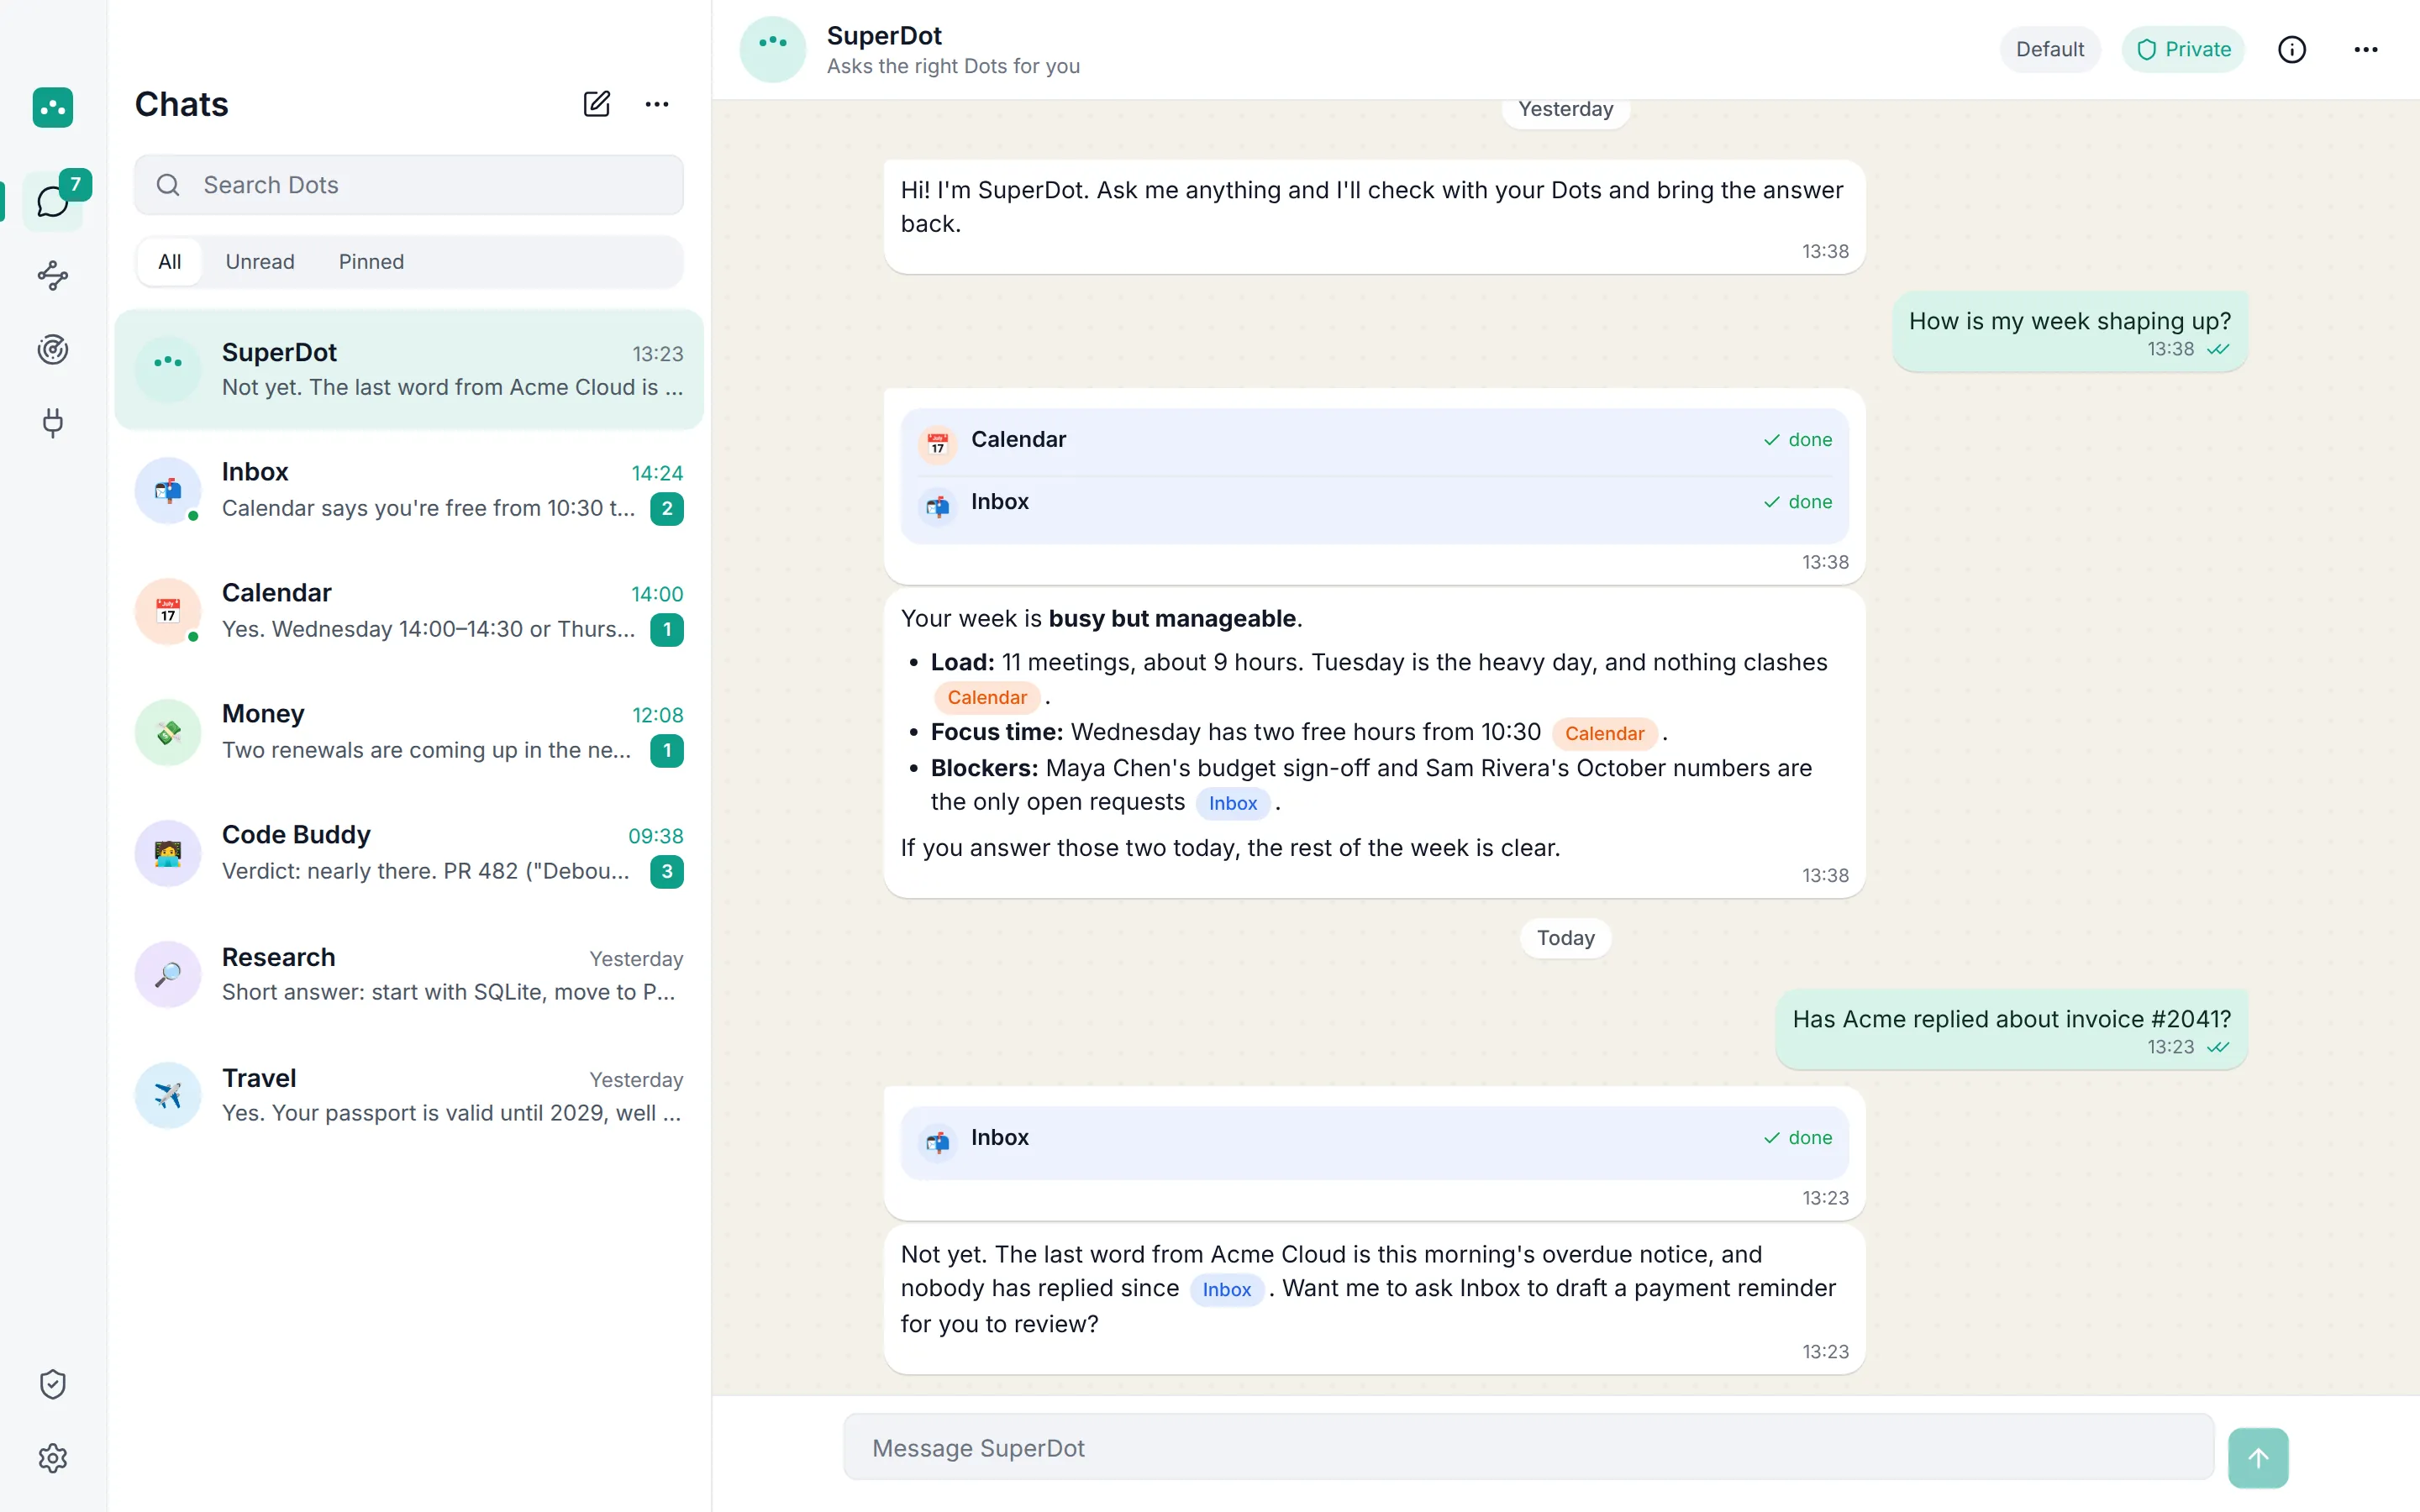Image resolution: width=2420 pixels, height=1512 pixels.
Task: Click the SuperDot avatar in the chat header
Action: (773, 50)
